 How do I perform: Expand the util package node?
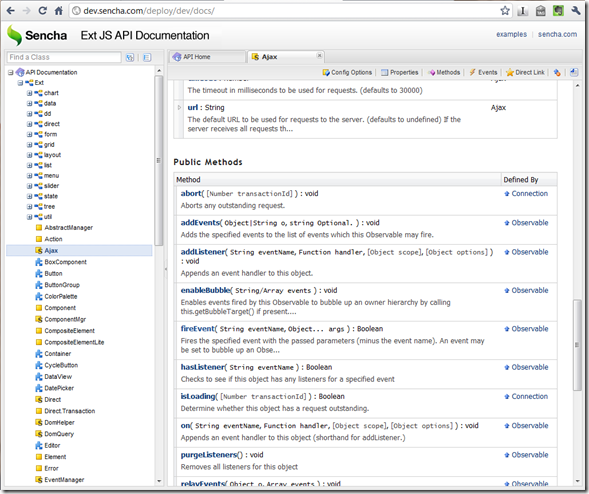pos(29,217)
